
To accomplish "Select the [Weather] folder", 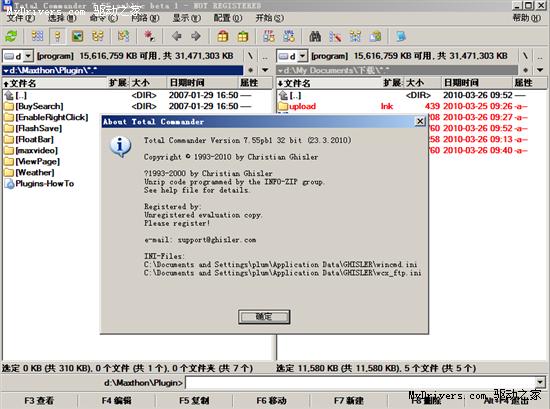I will pos(29,172).
